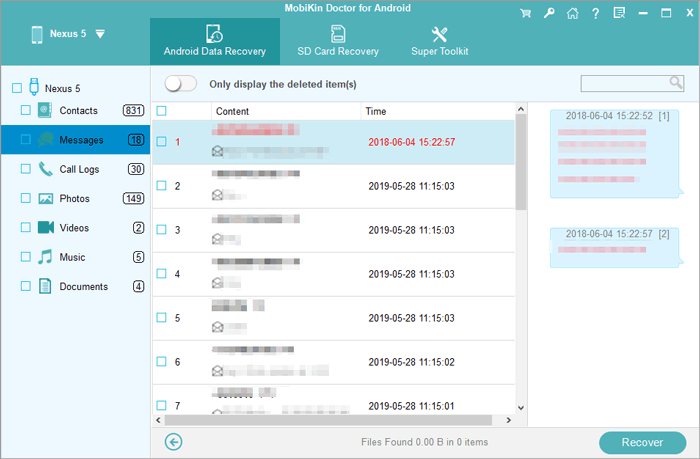Tick the checkbox for message row 2
This screenshot has height=459, width=700.
[162, 186]
